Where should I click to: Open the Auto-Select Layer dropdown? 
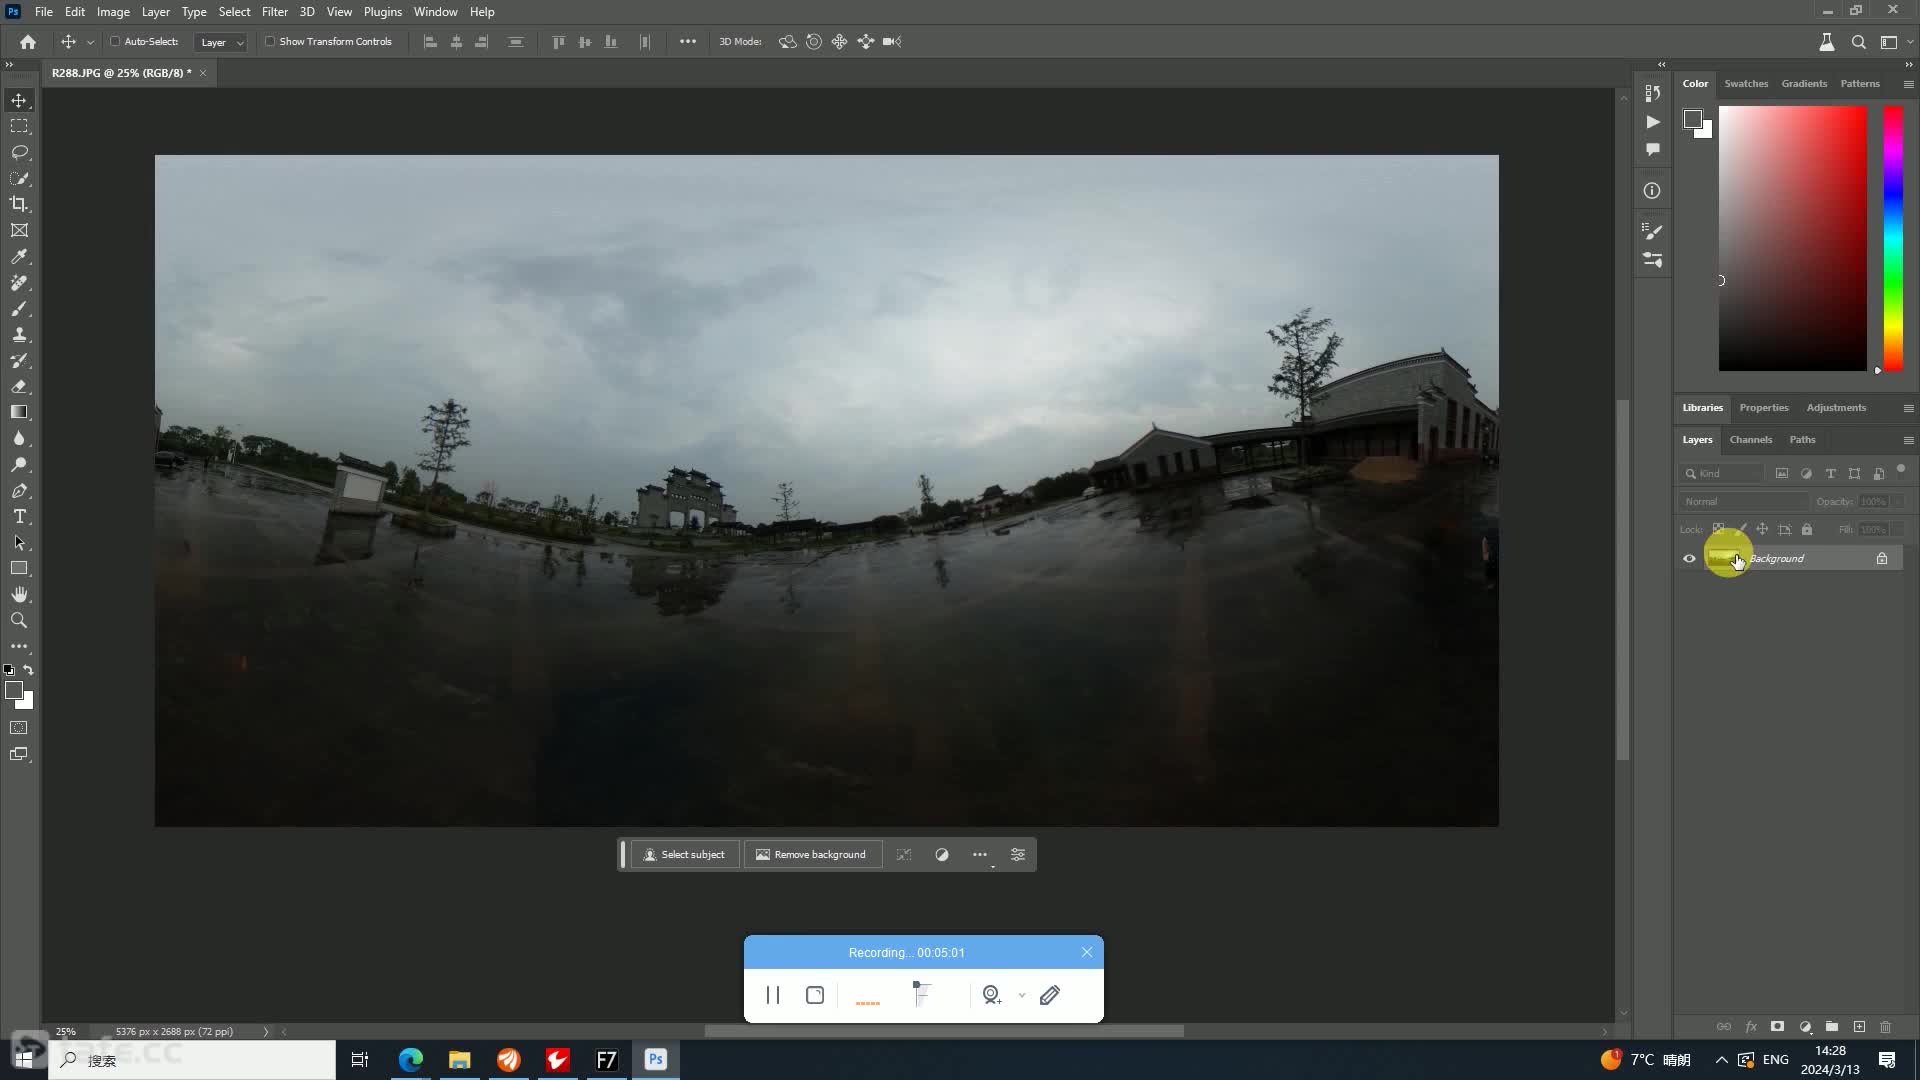click(221, 42)
